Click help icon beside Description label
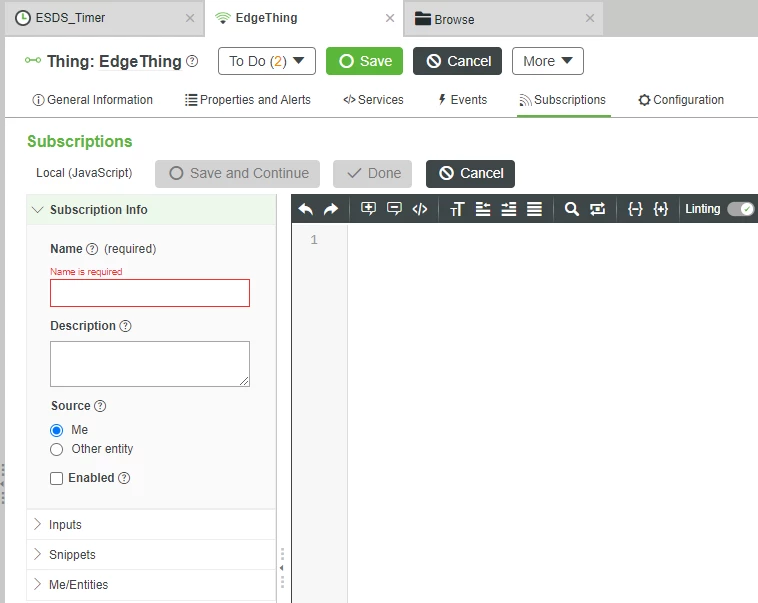This screenshot has width=758, height=603. (x=125, y=326)
